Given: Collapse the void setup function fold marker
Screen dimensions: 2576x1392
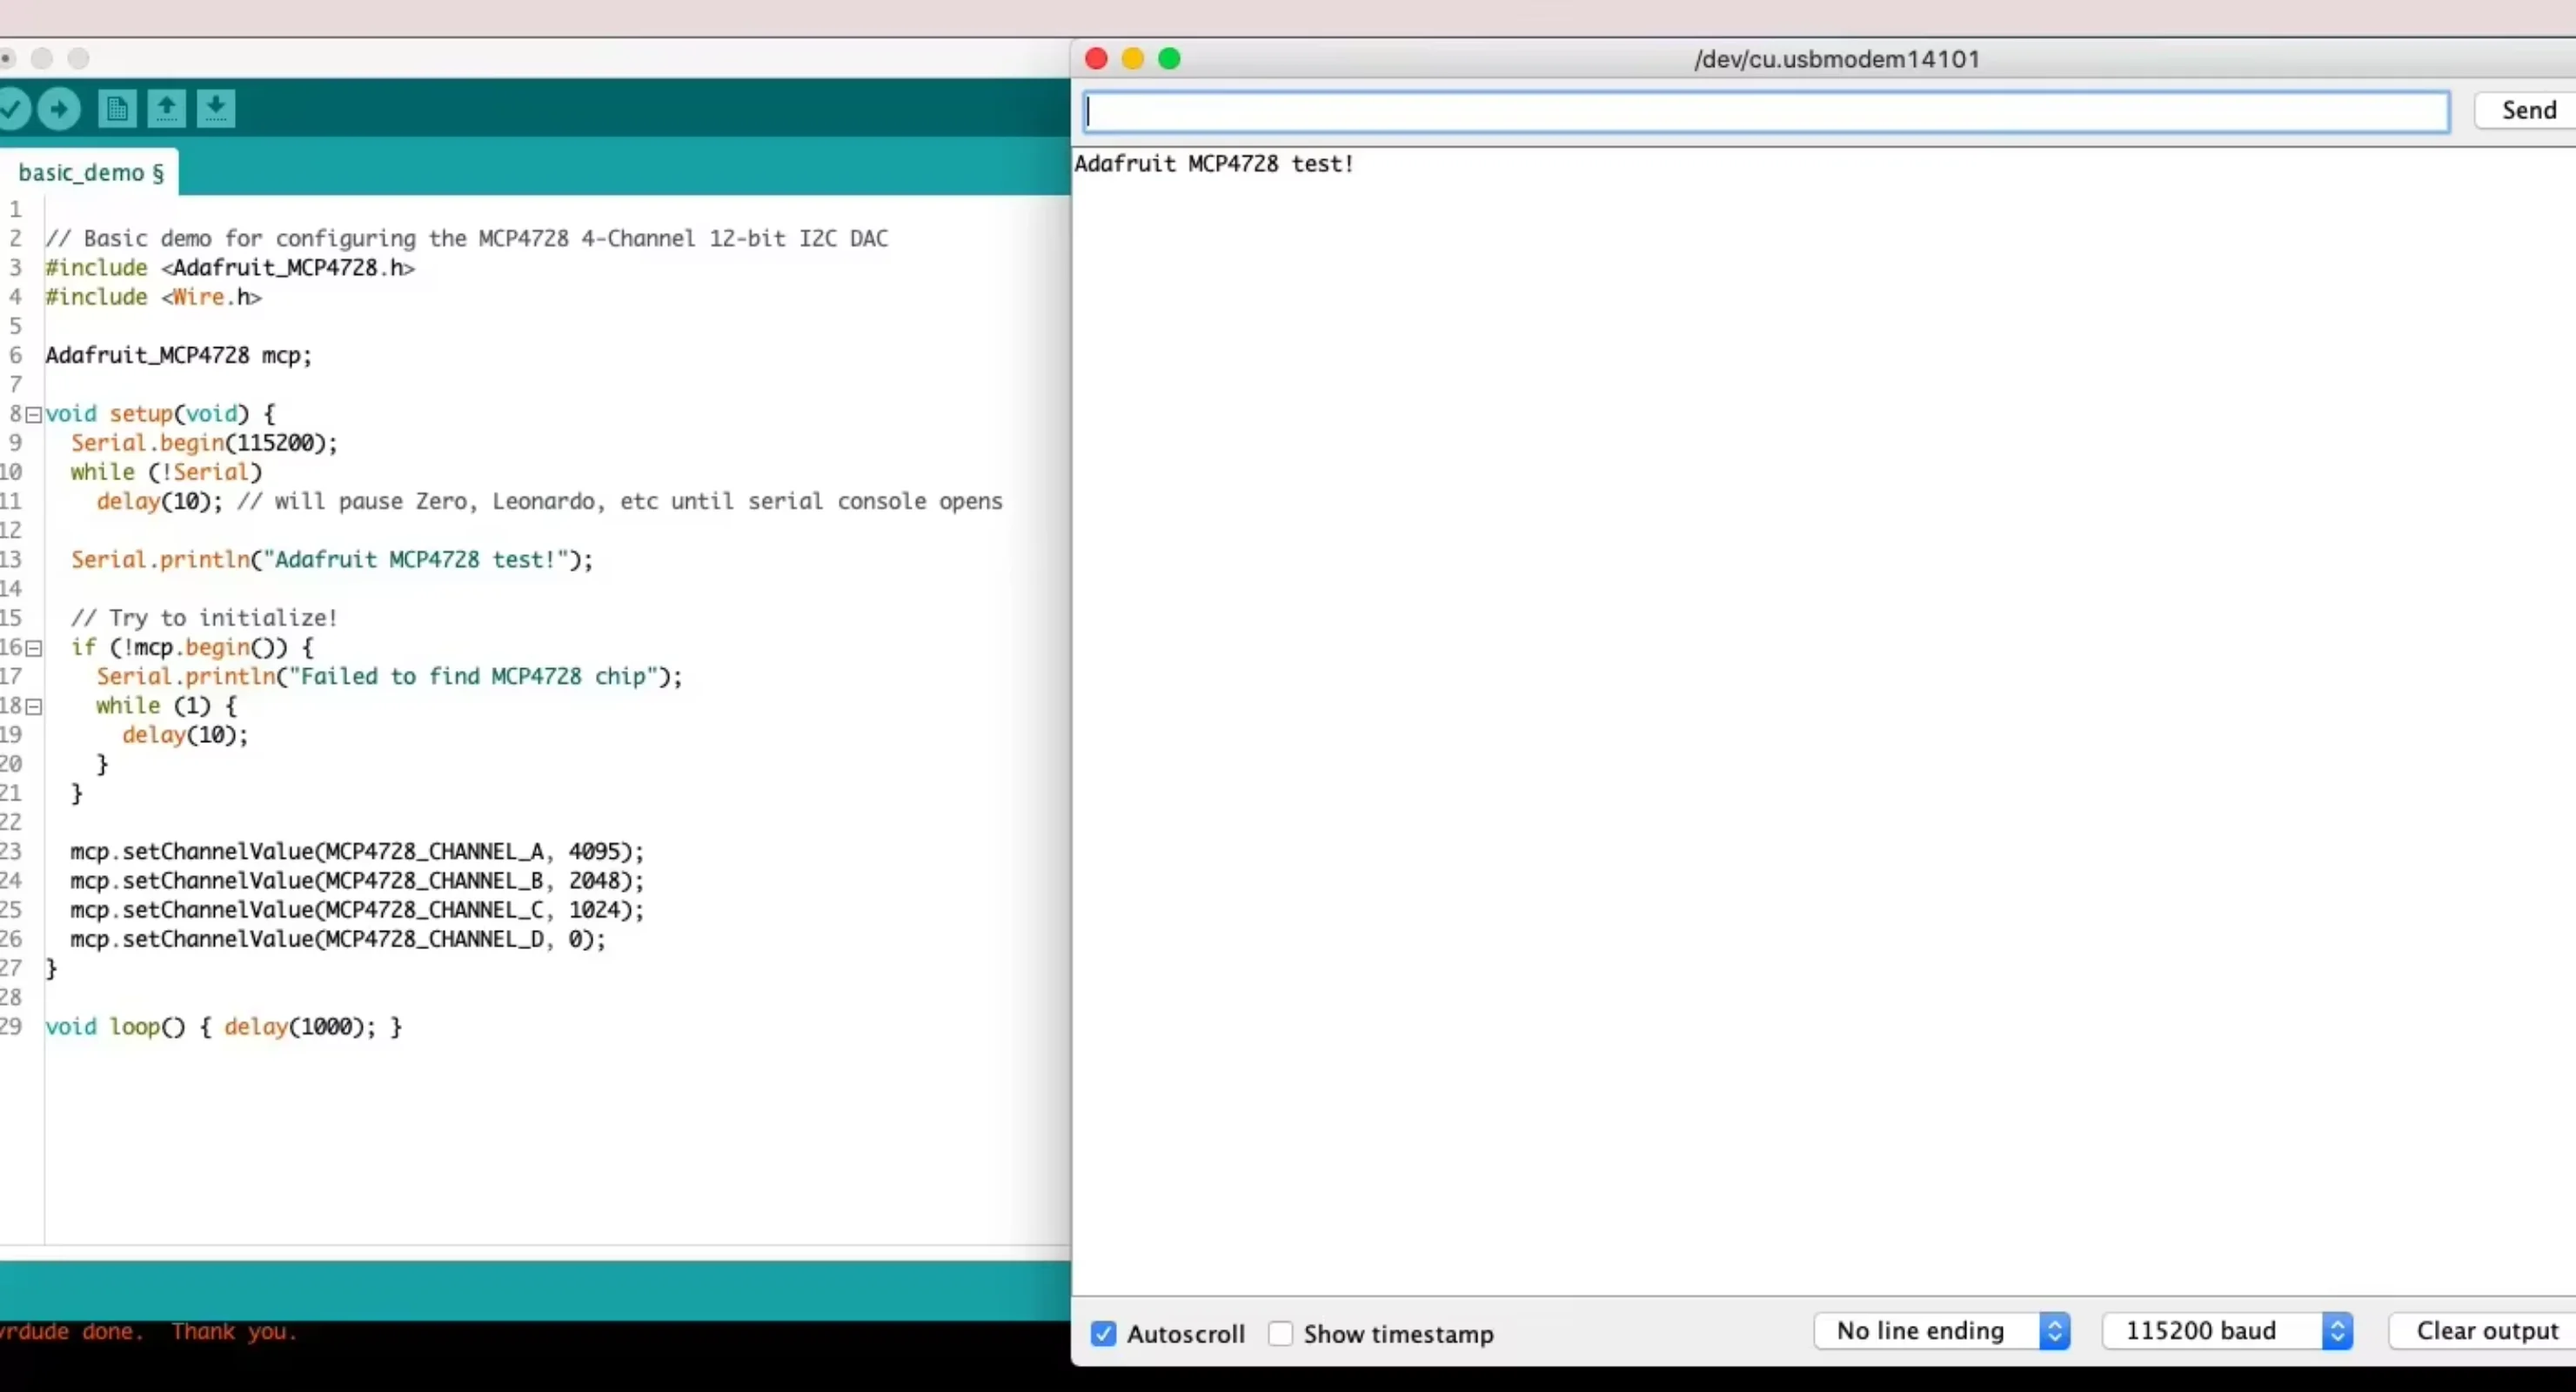Looking at the screenshot, I should (34, 414).
